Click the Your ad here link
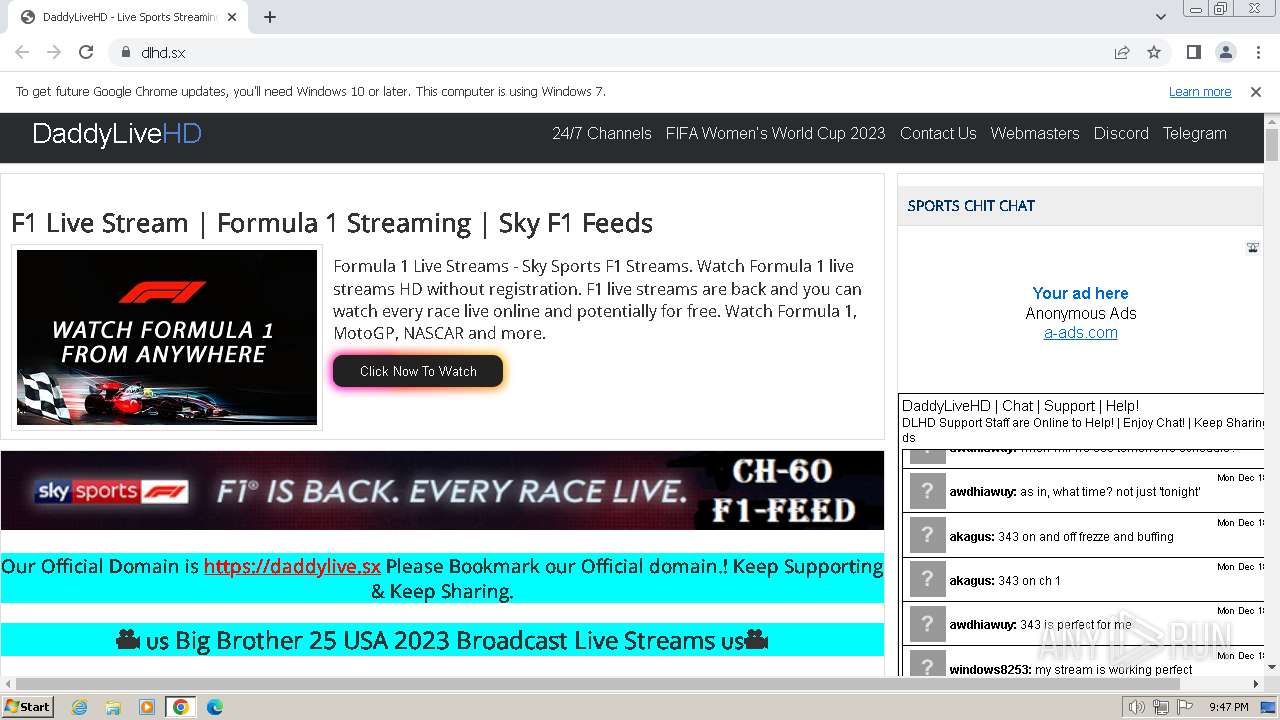 [x=1080, y=293]
